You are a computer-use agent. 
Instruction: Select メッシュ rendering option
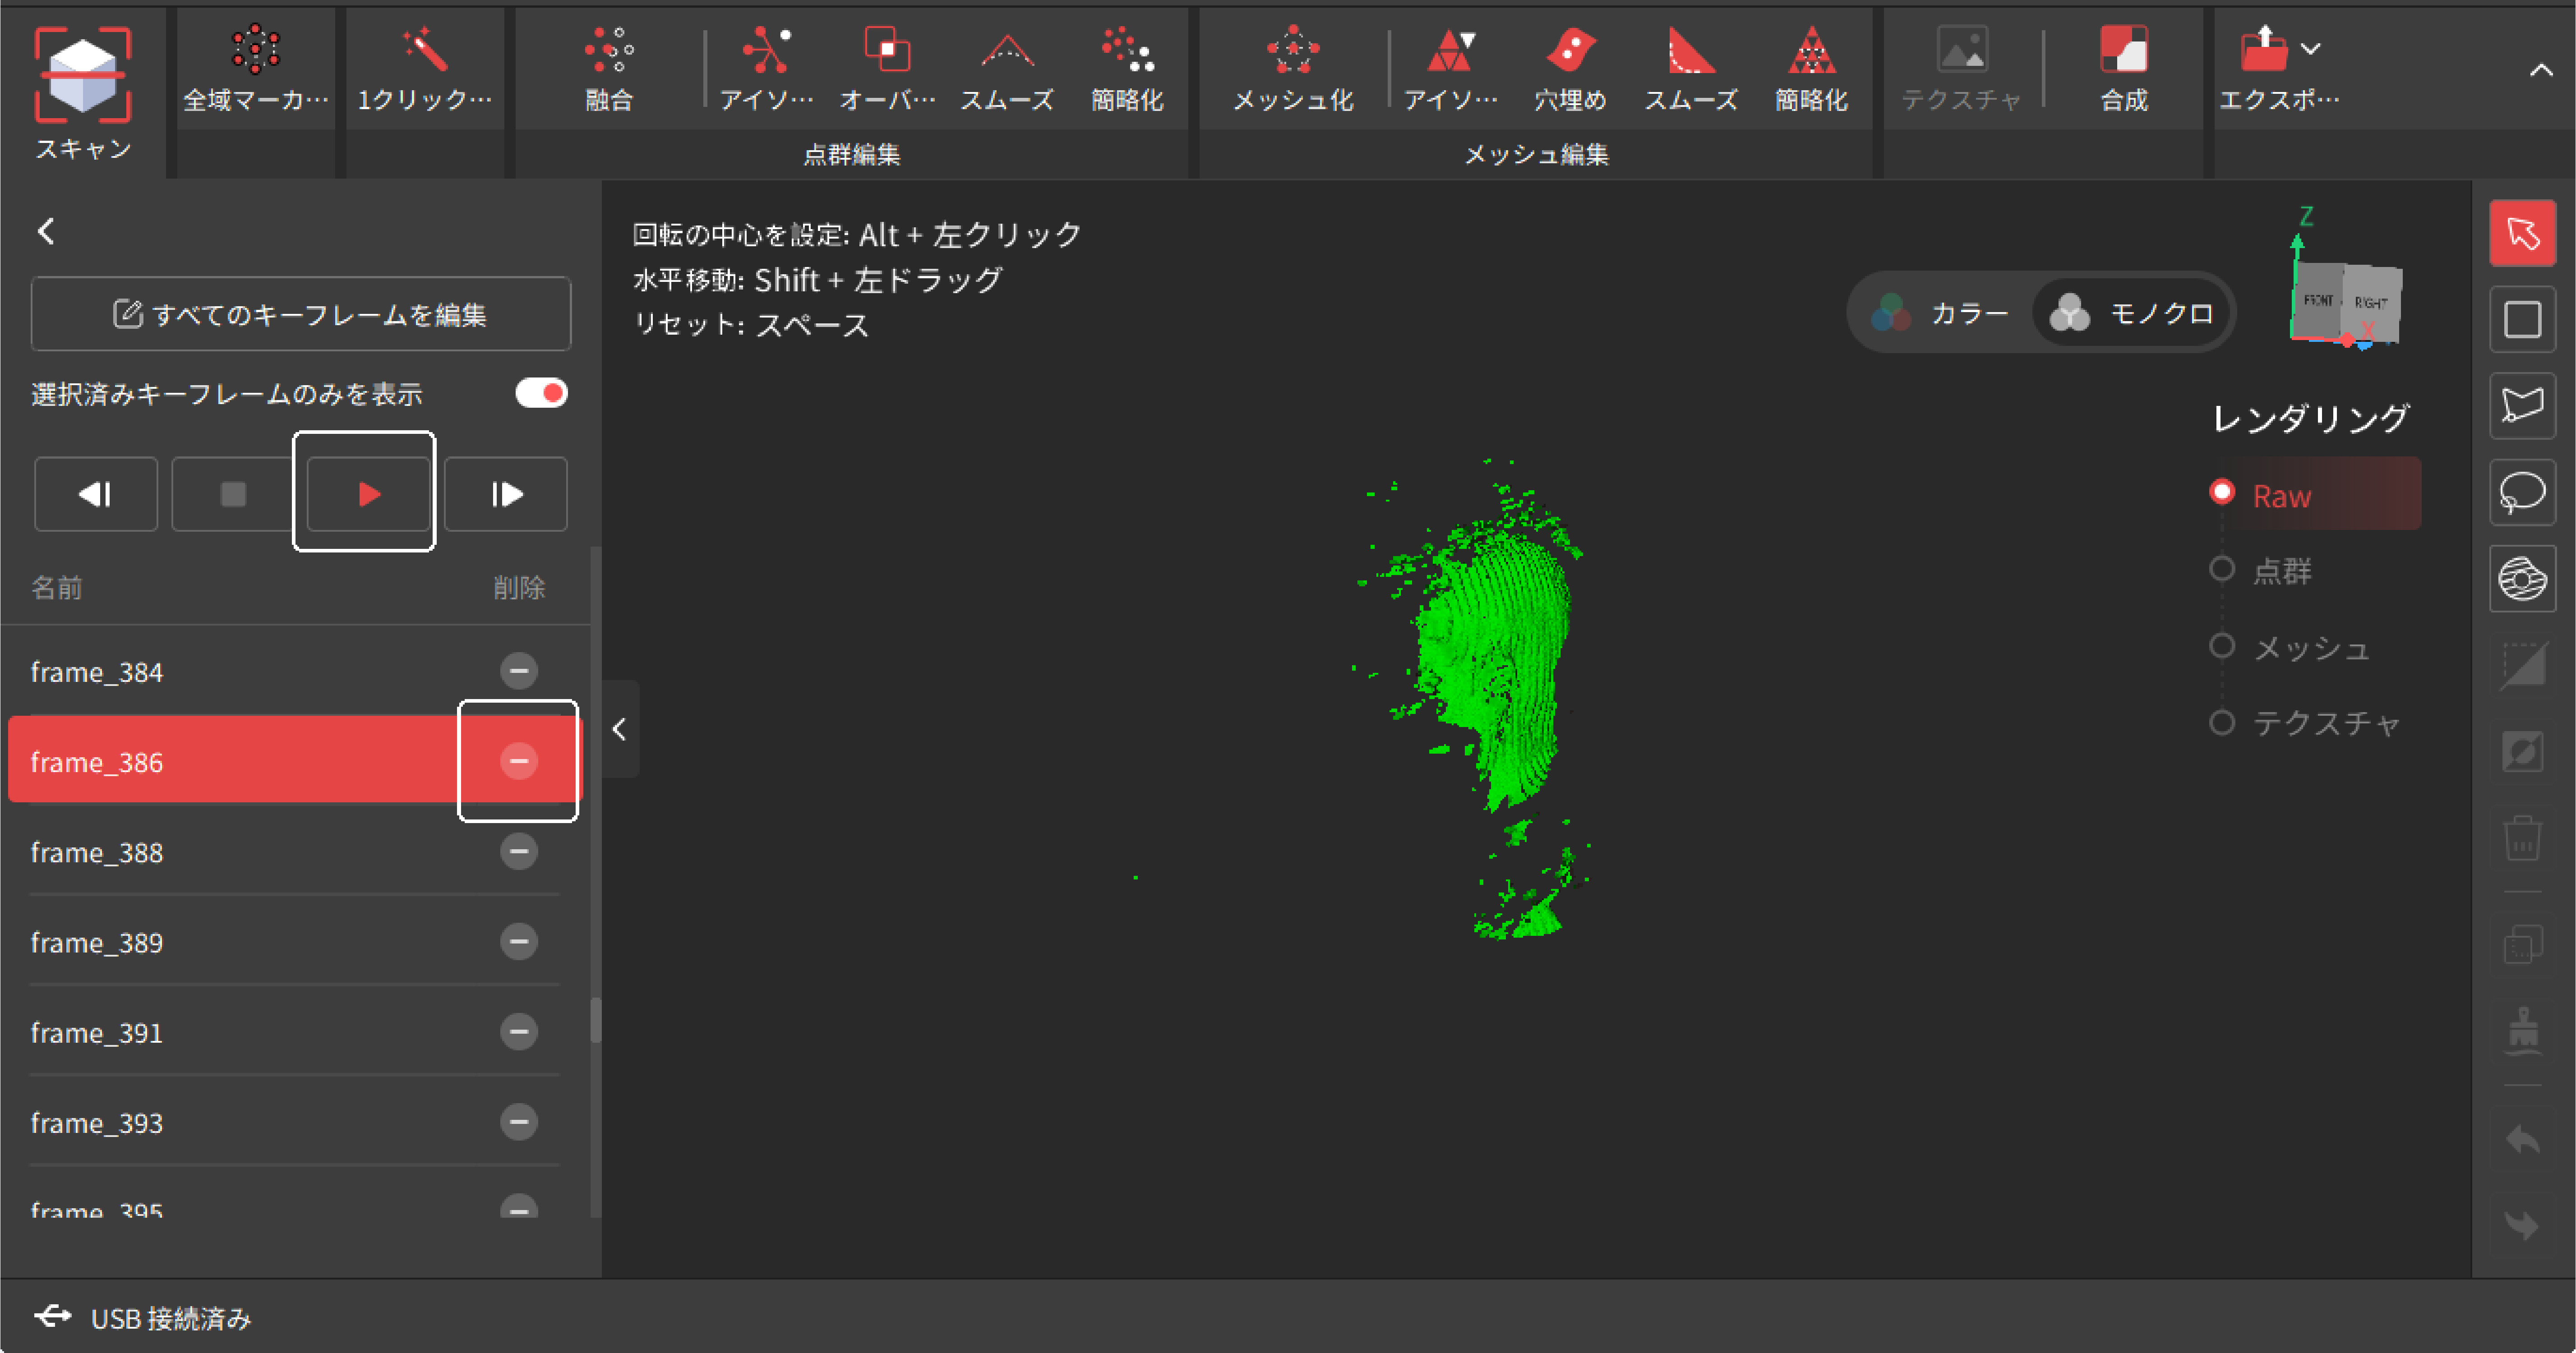2289,647
